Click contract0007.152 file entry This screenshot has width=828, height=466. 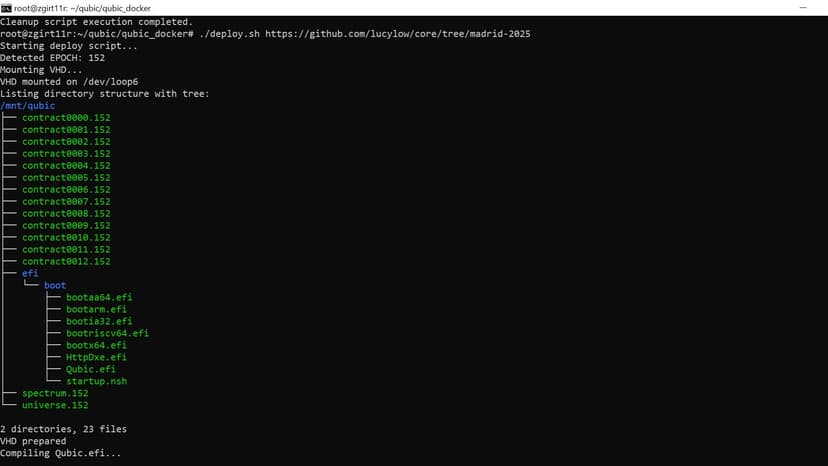66,202
